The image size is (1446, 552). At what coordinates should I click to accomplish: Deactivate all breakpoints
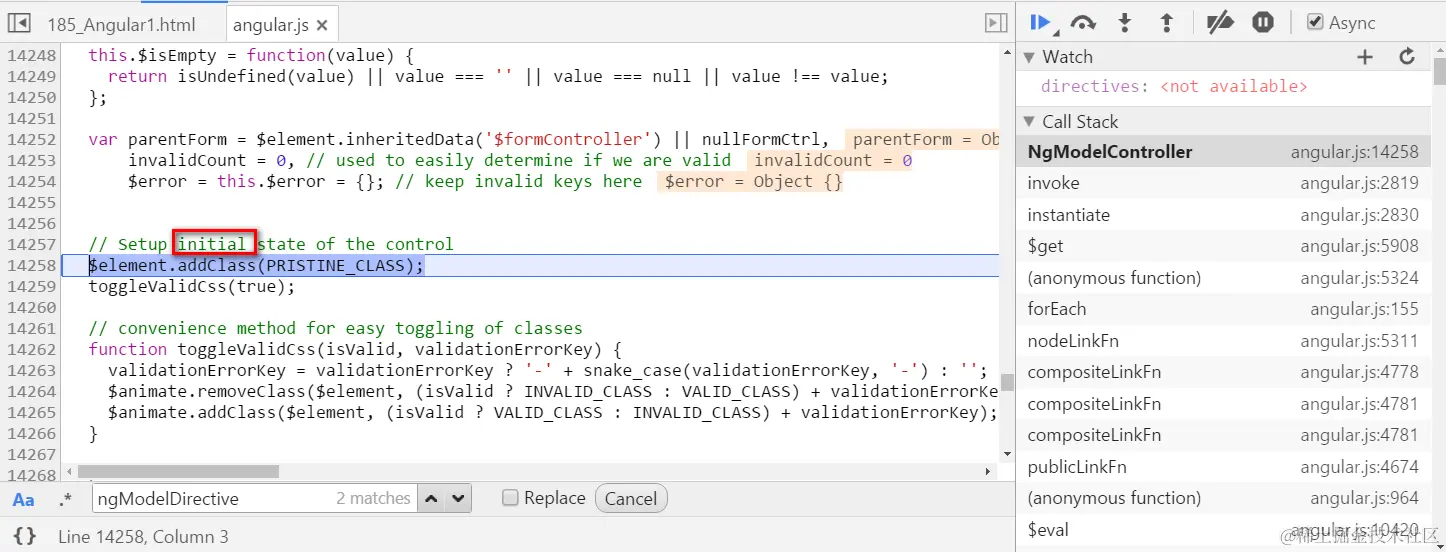pos(1220,23)
